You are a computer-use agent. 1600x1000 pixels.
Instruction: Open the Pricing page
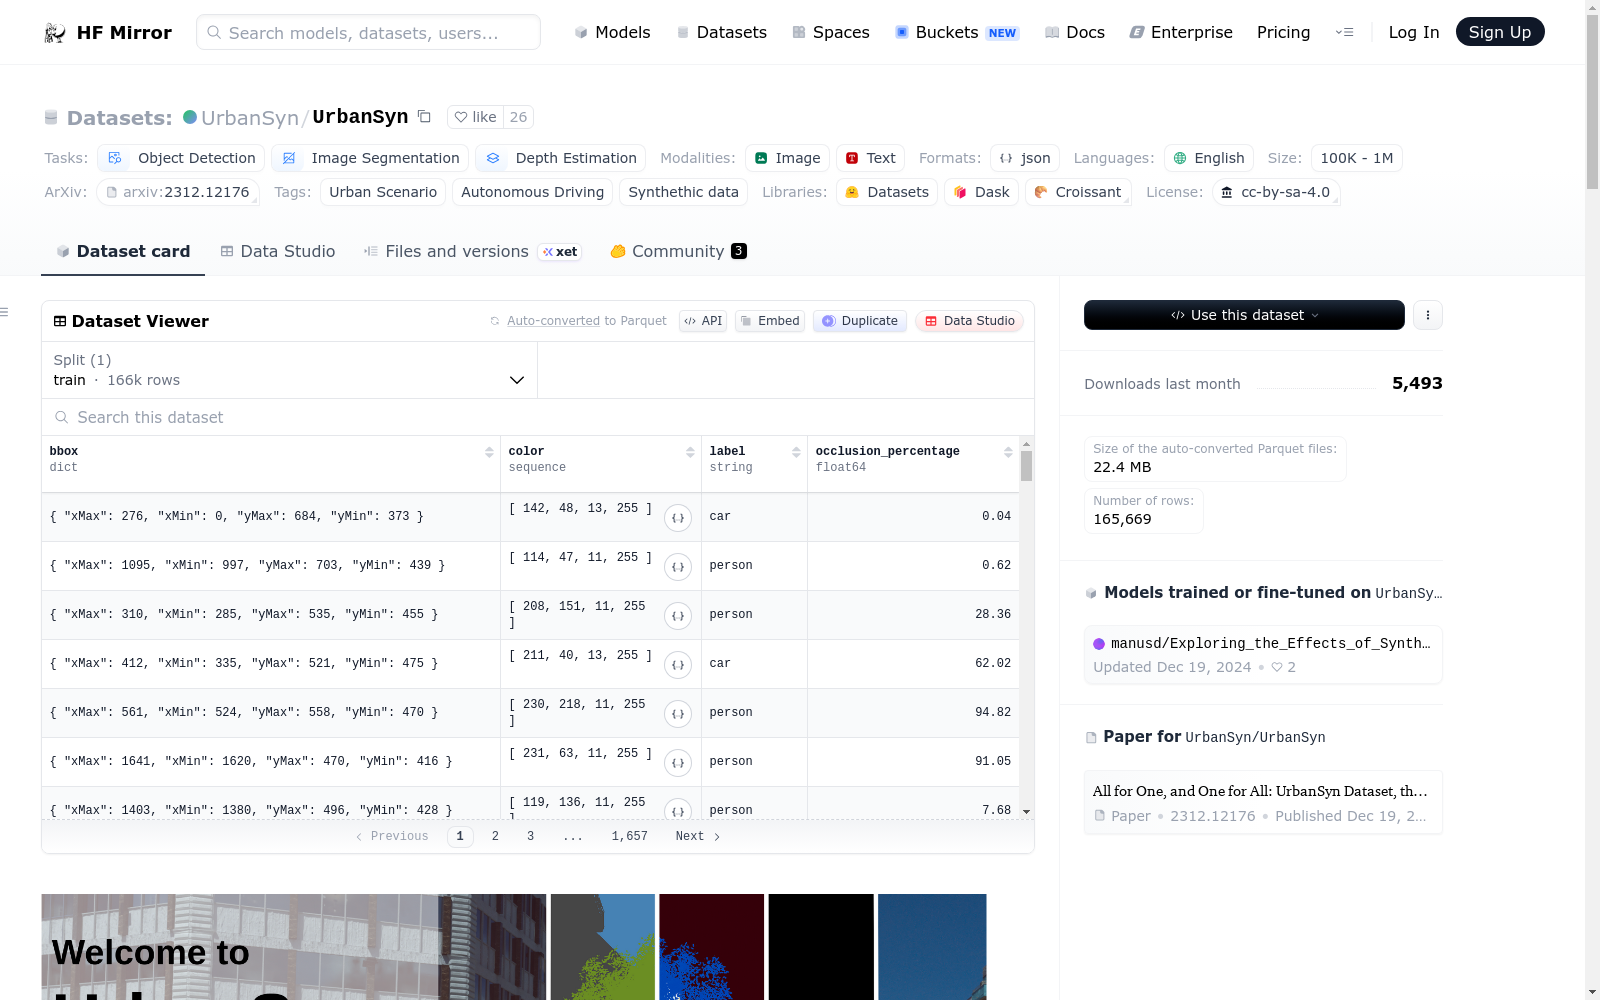click(x=1283, y=32)
